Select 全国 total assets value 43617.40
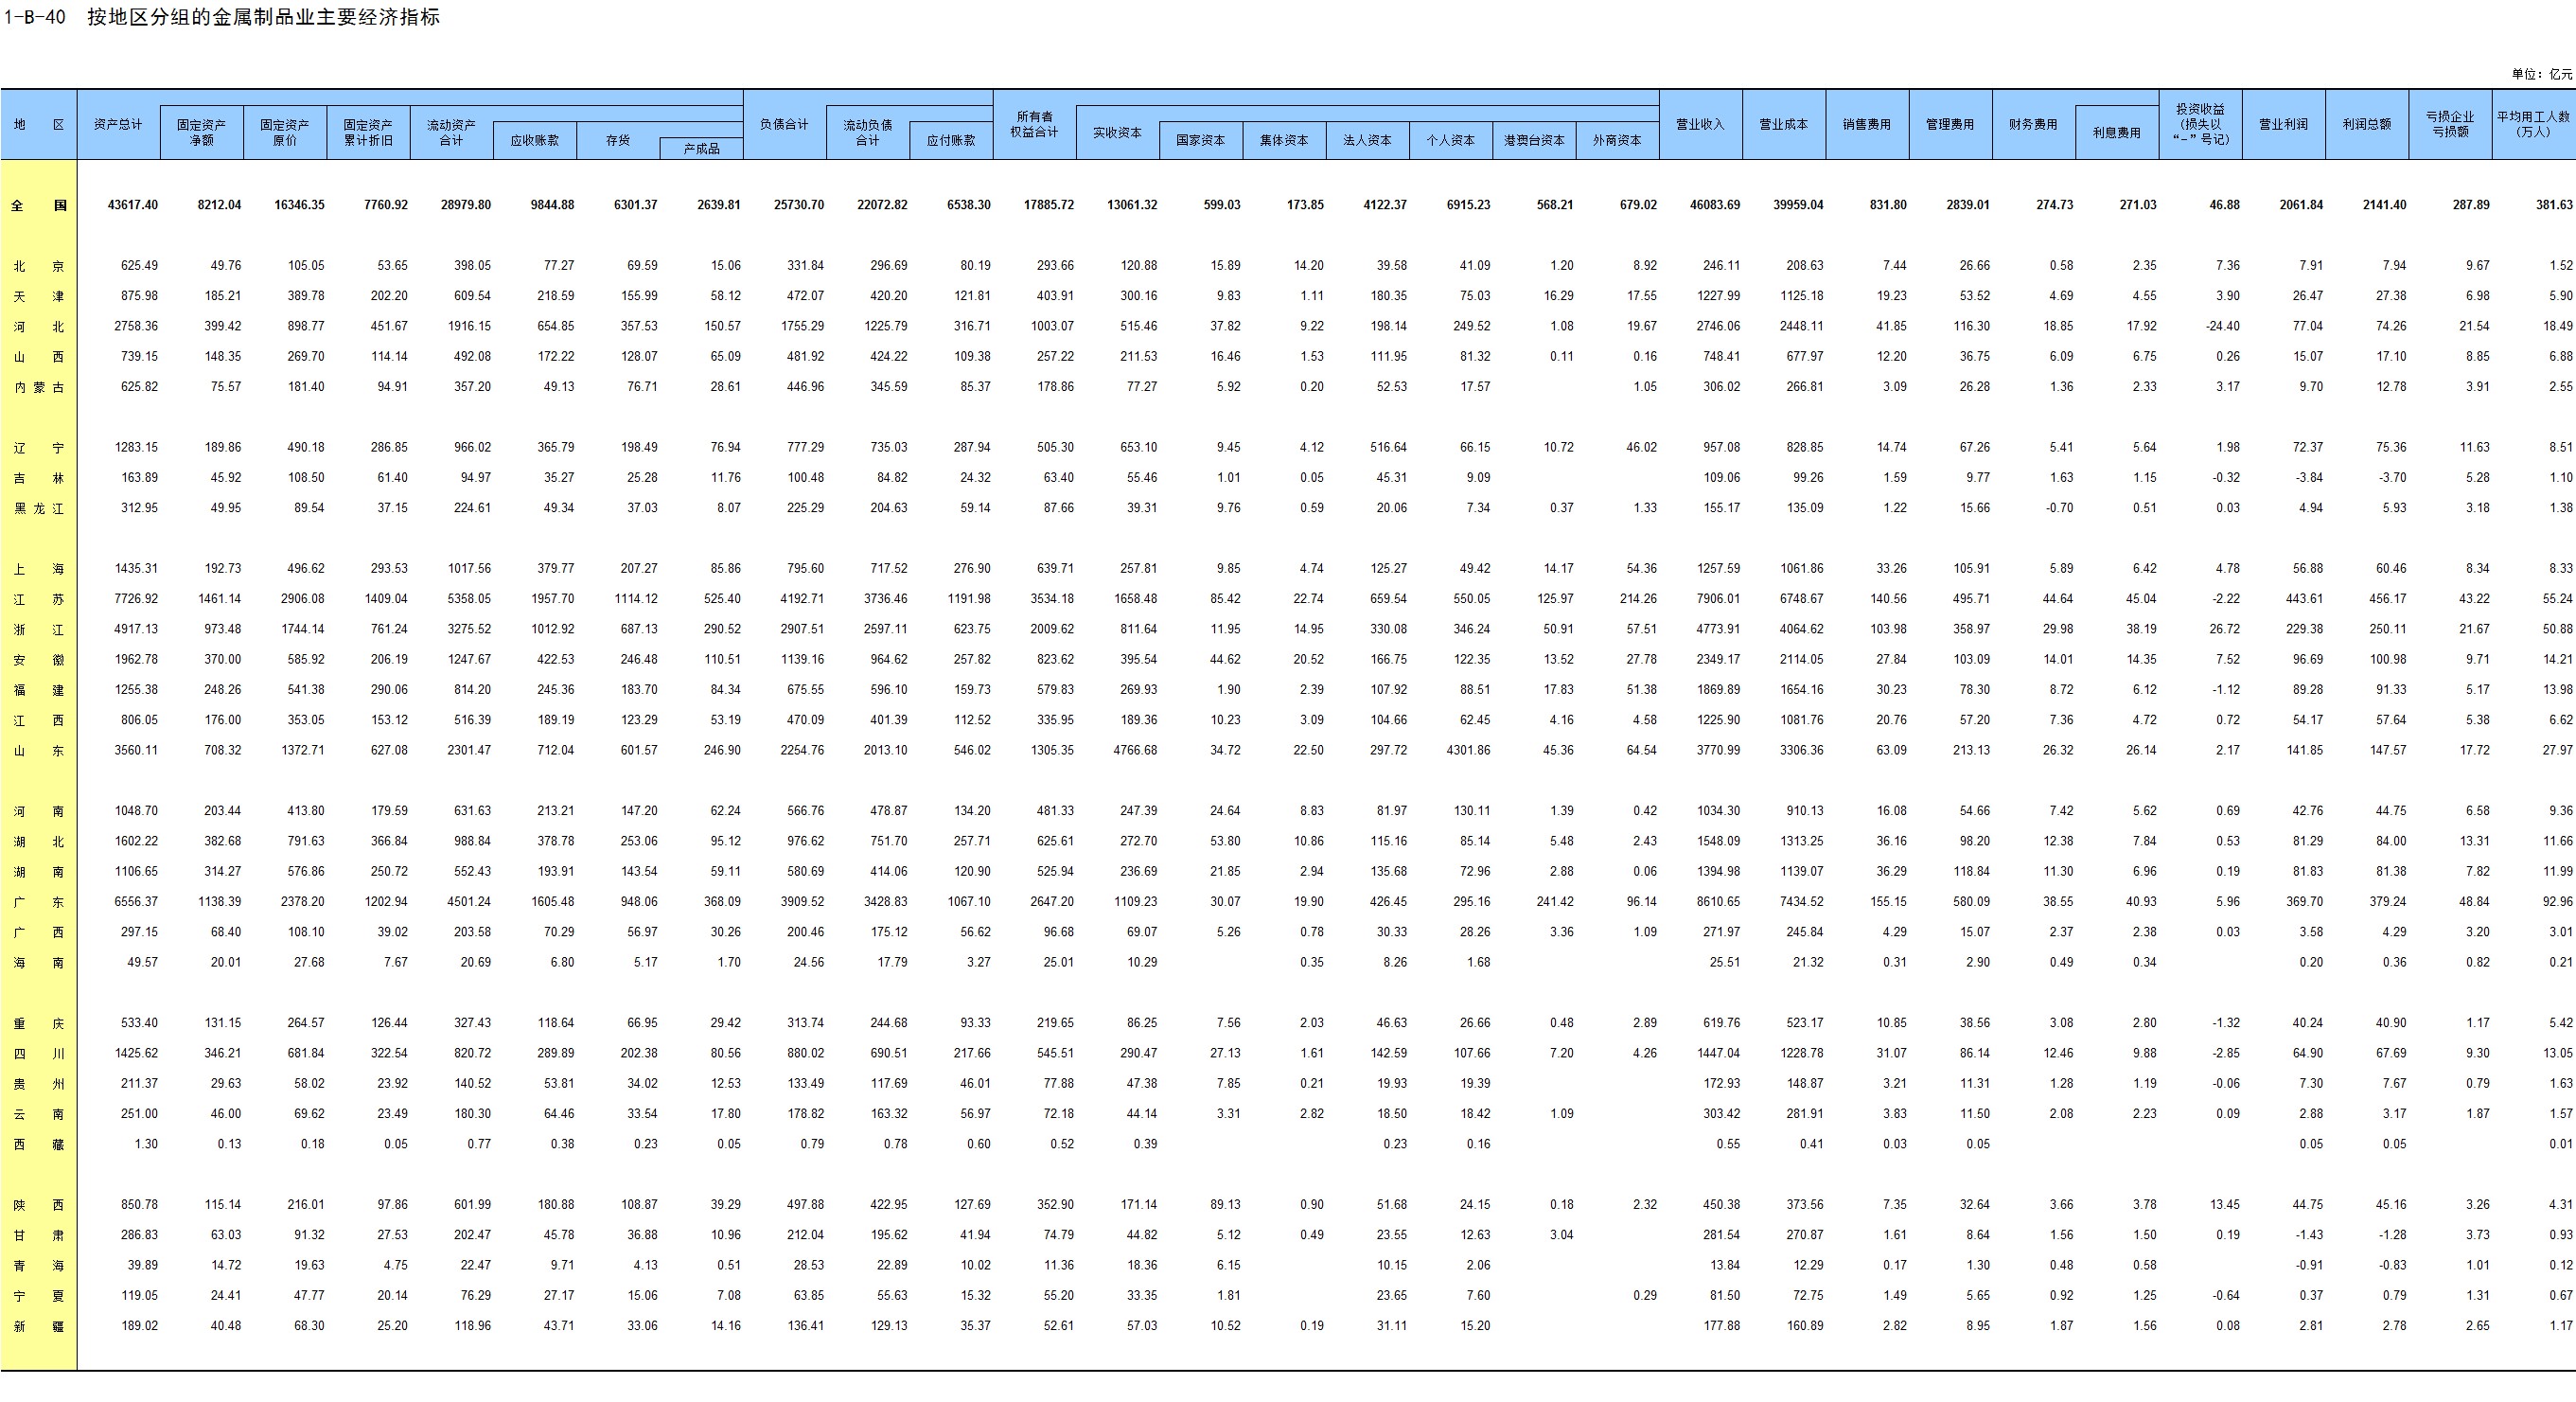Image resolution: width=2576 pixels, height=1402 pixels. [132, 205]
